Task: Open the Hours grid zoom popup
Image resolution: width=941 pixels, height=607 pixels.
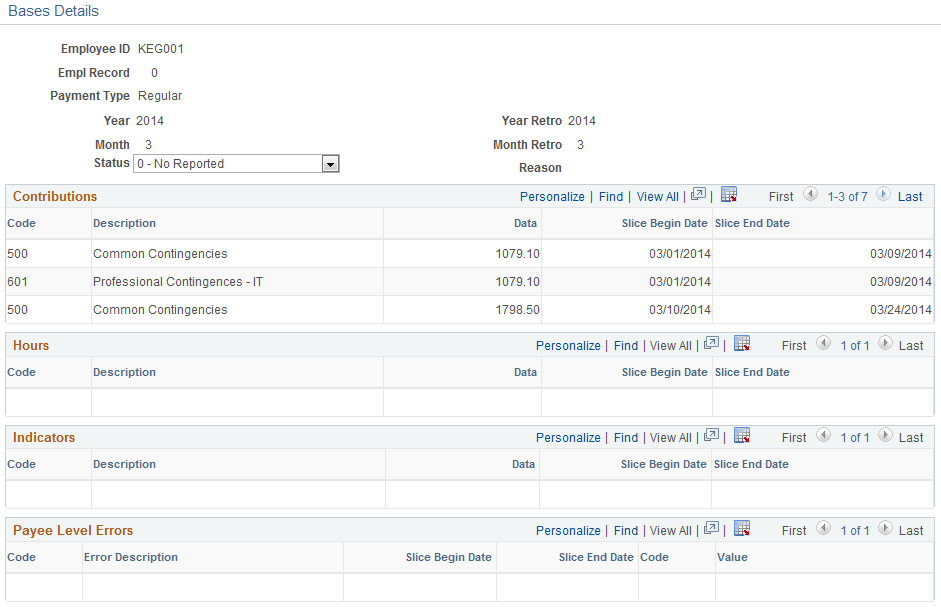Action: pyautogui.click(x=711, y=343)
